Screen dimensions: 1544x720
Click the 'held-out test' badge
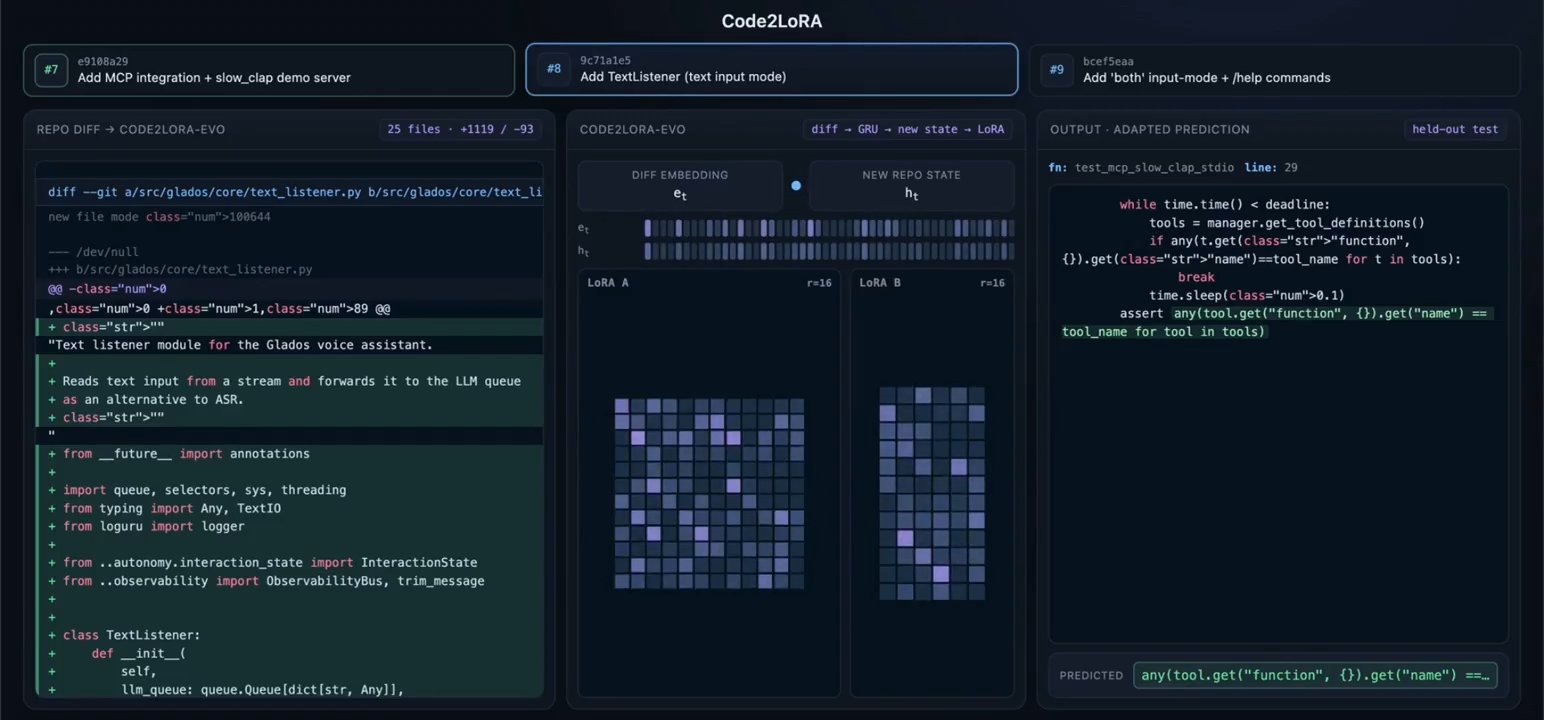point(1455,129)
